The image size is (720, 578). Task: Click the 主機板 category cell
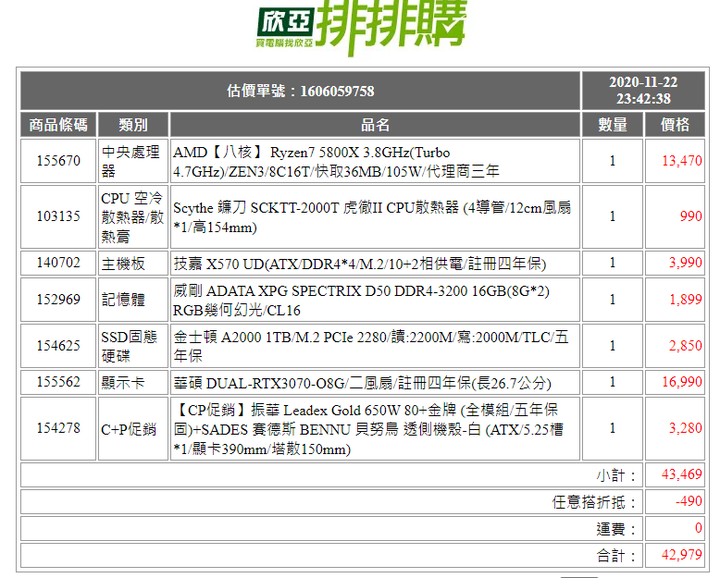(133, 264)
